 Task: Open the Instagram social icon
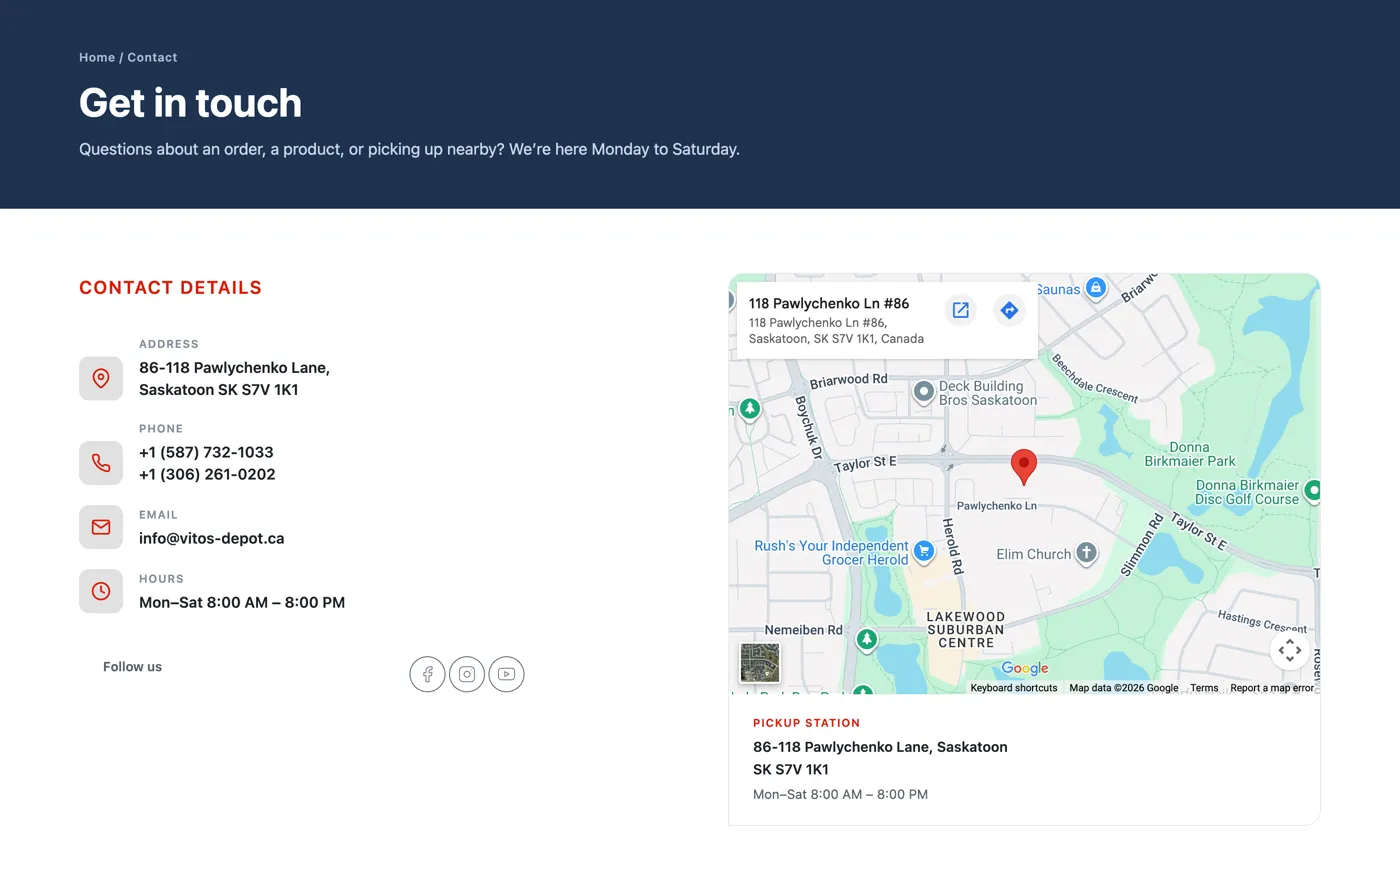[x=467, y=674]
